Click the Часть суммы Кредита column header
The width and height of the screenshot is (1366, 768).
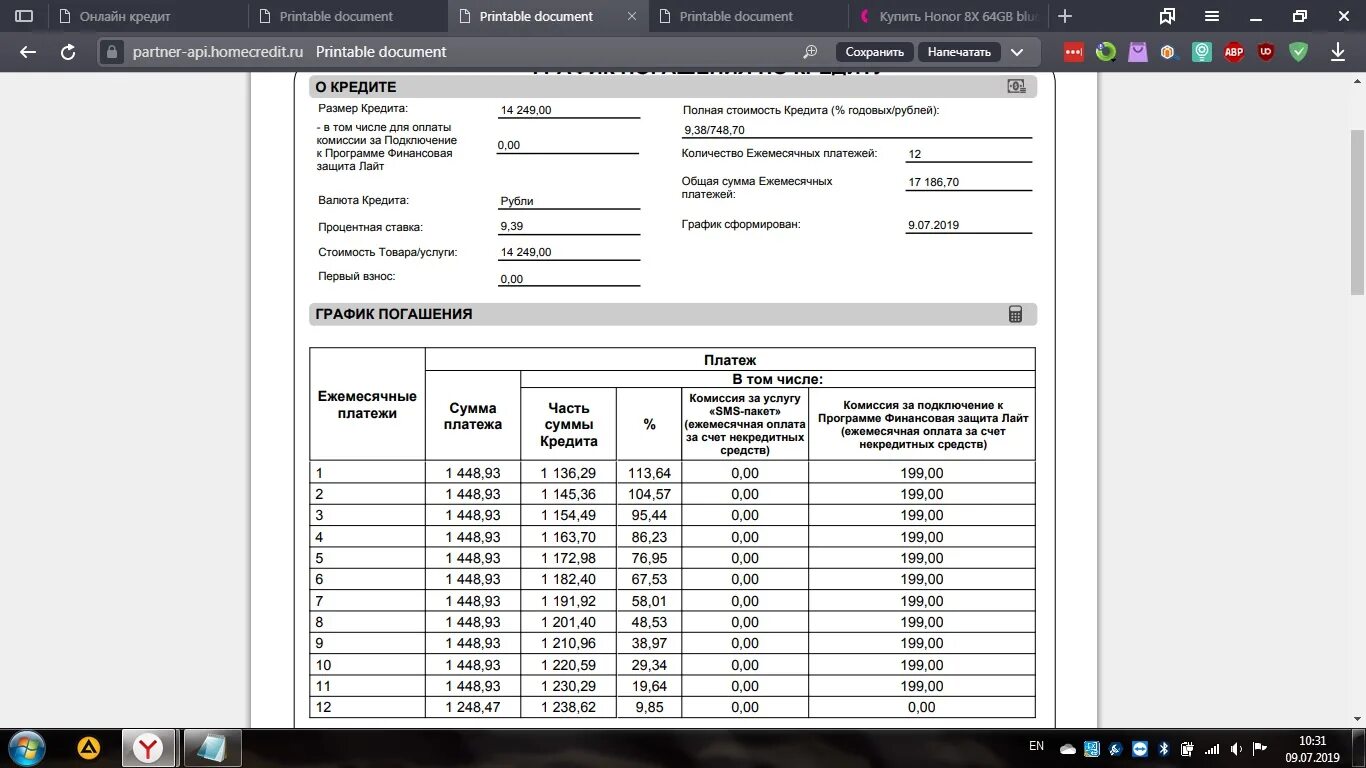(569, 424)
